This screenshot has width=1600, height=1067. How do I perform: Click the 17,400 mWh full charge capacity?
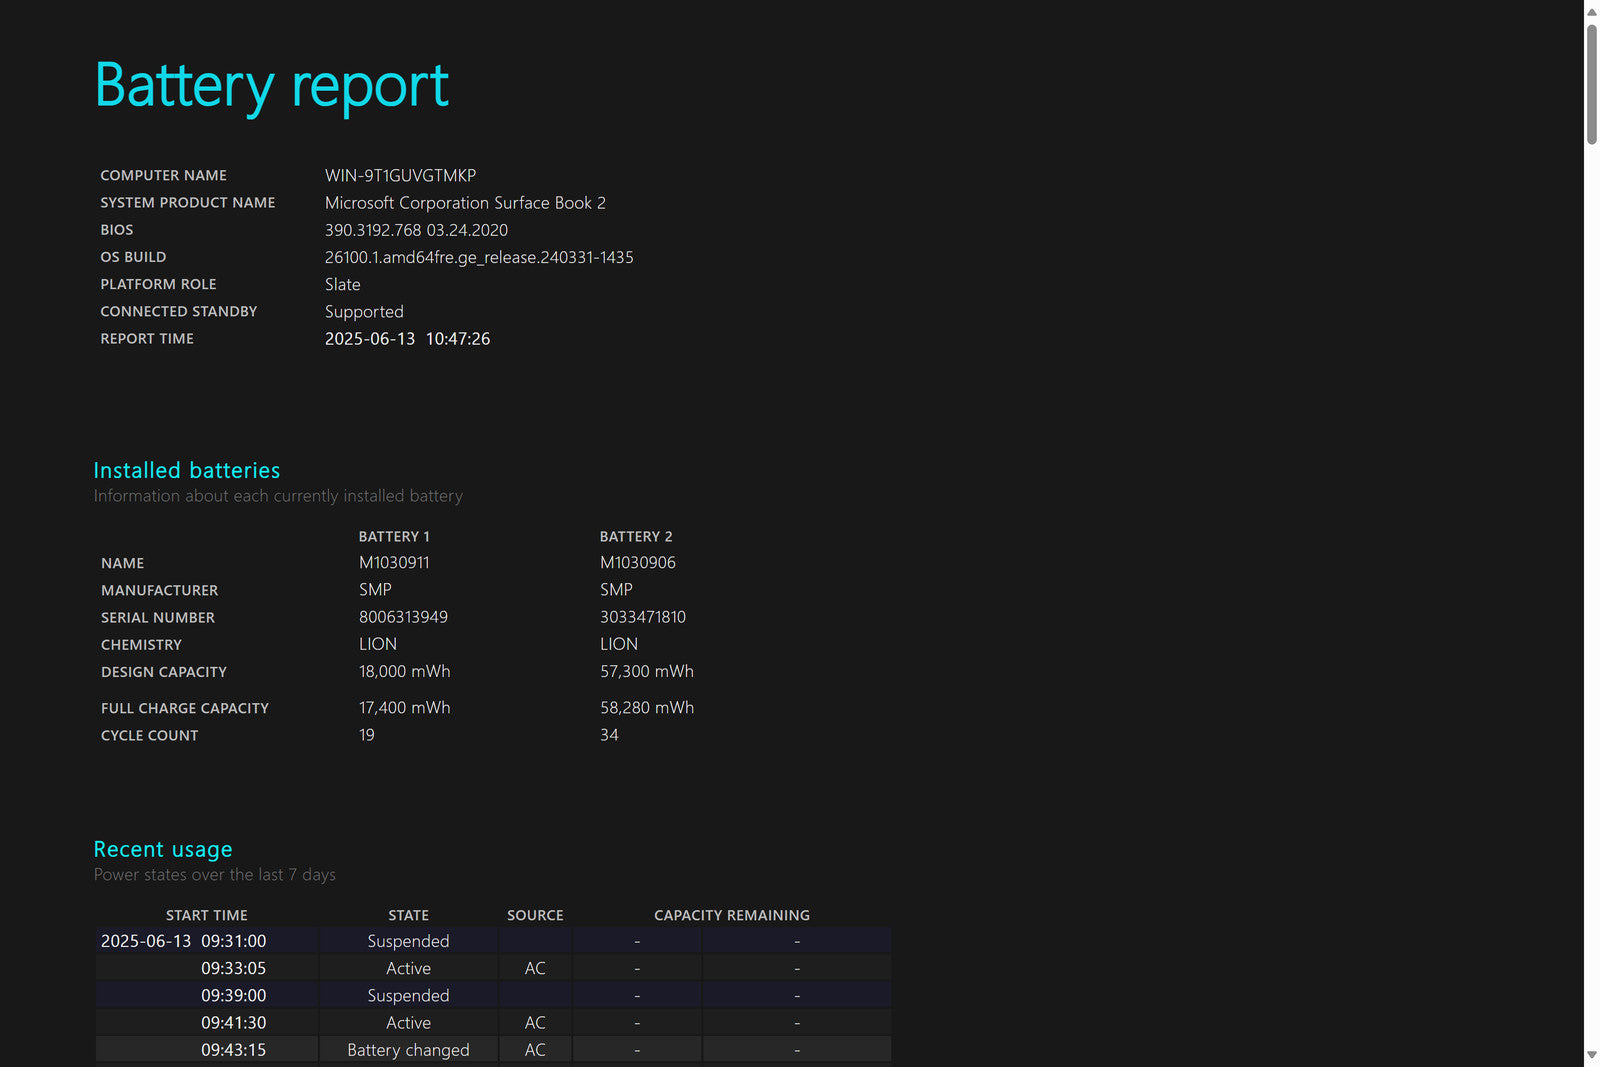[404, 708]
